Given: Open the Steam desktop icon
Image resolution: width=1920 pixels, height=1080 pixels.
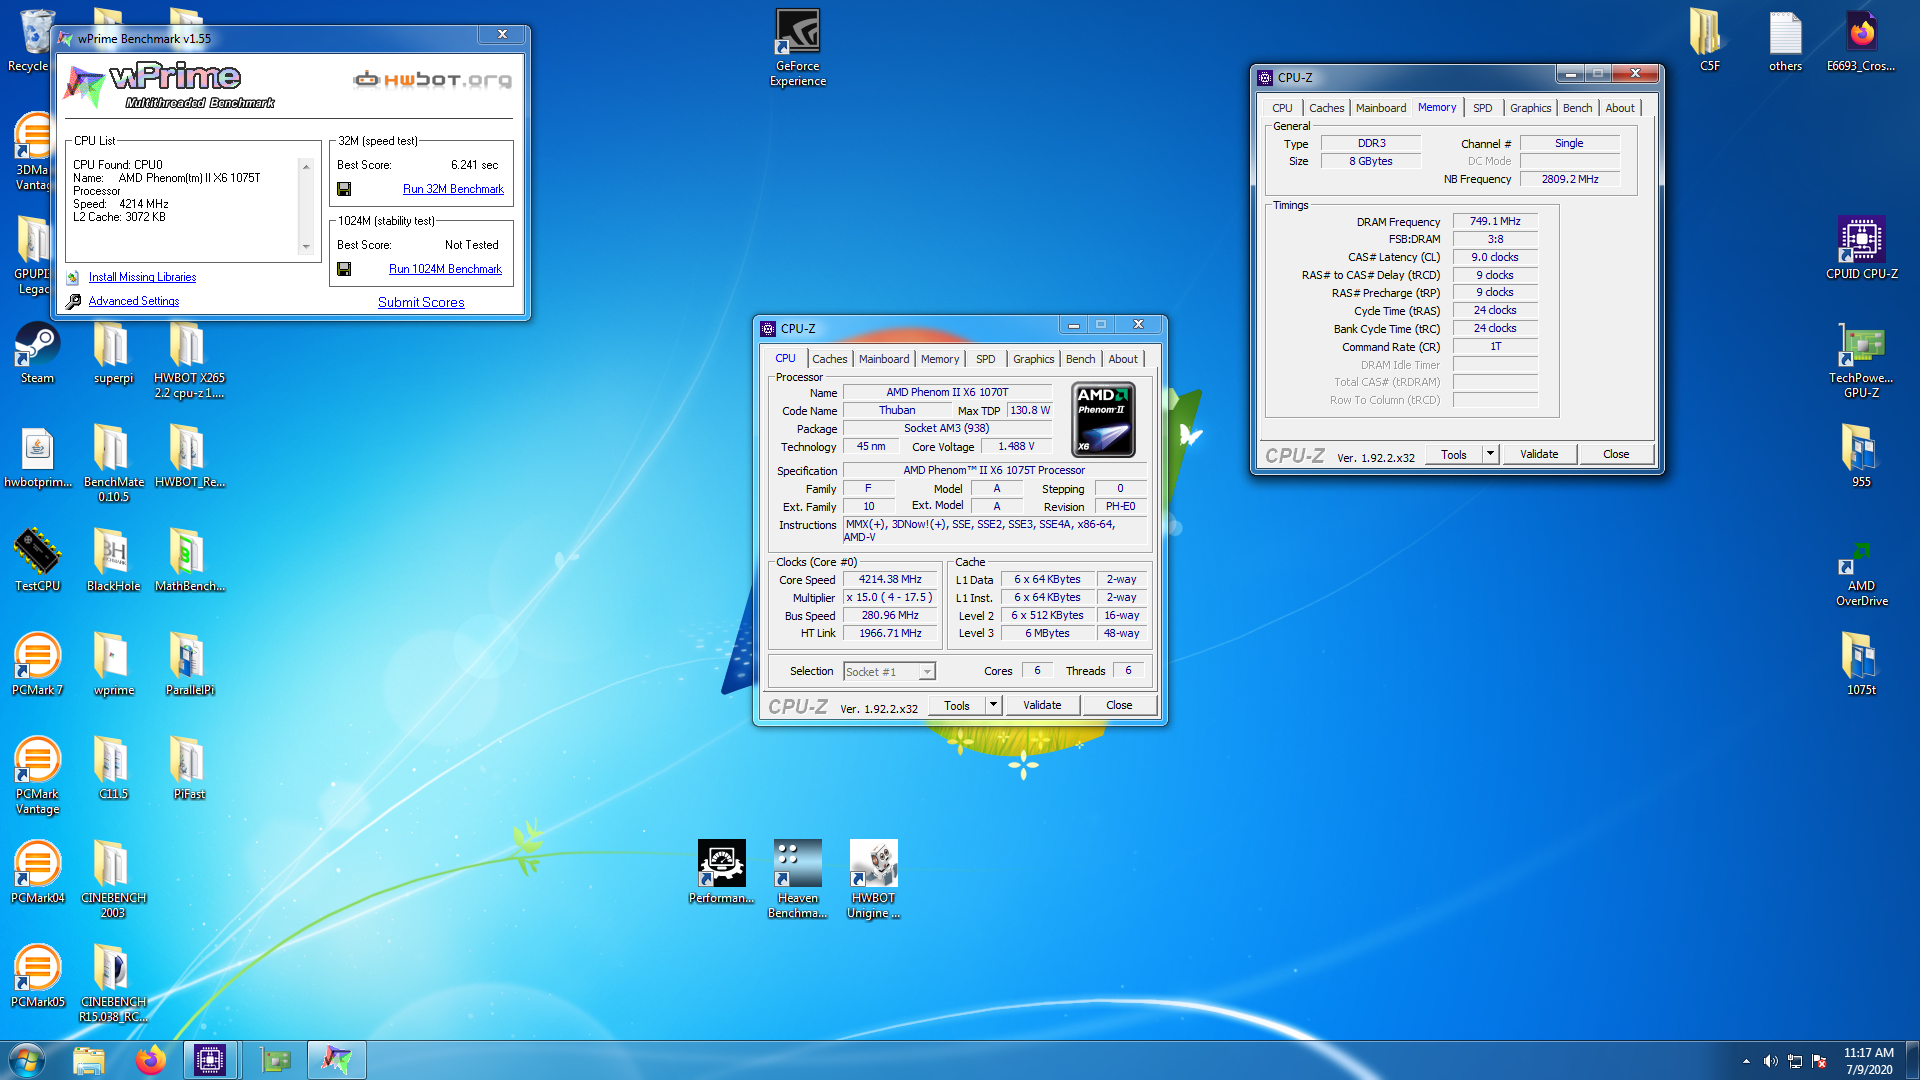Looking at the screenshot, I should pos(37,353).
